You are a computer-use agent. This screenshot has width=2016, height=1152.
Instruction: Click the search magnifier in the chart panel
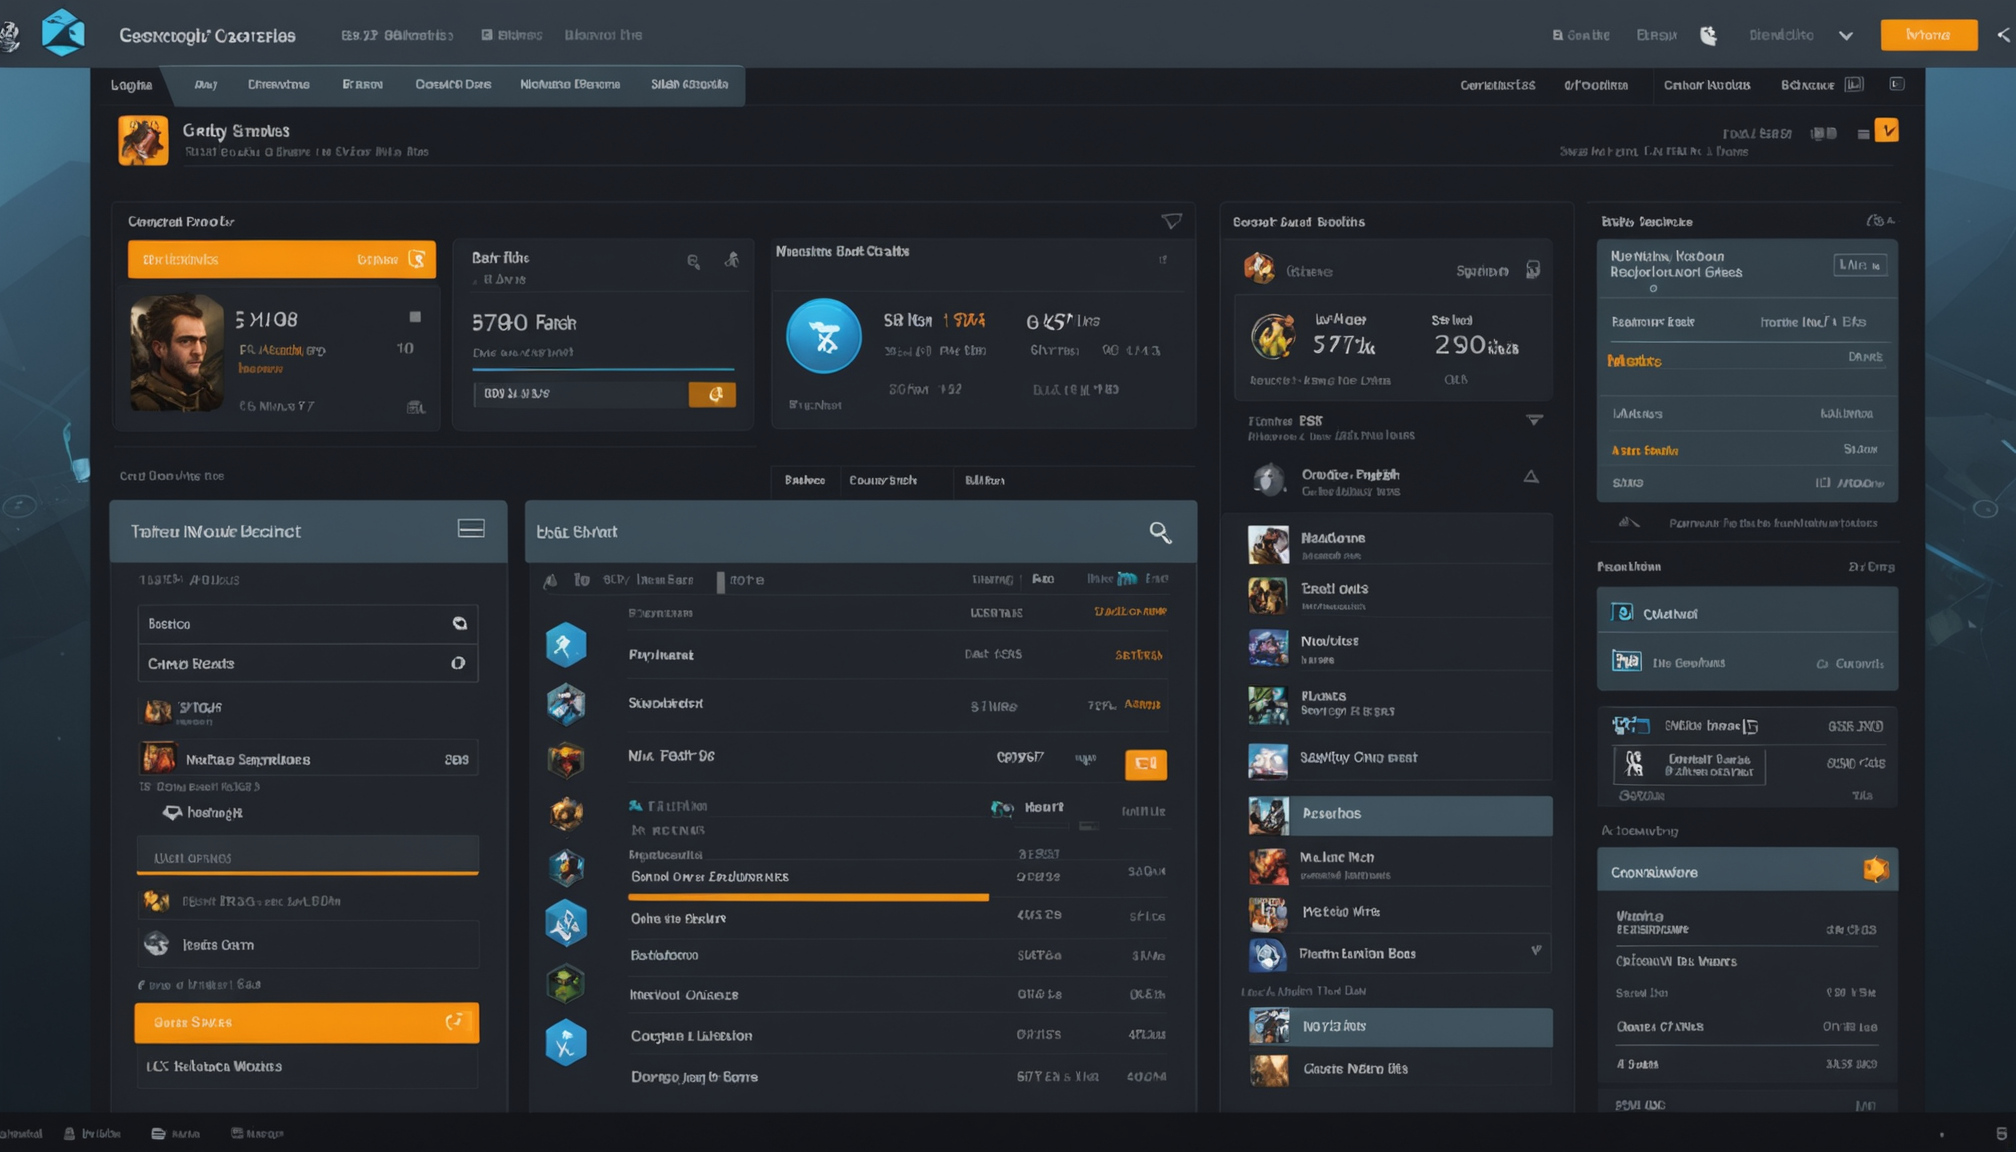tap(1160, 532)
